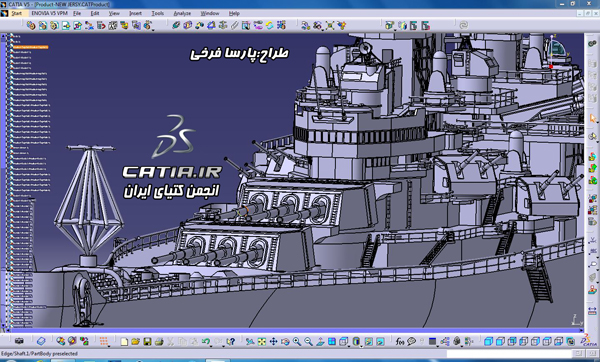Click the Save diskette icon
The width and height of the screenshot is (600, 362).
point(147,341)
